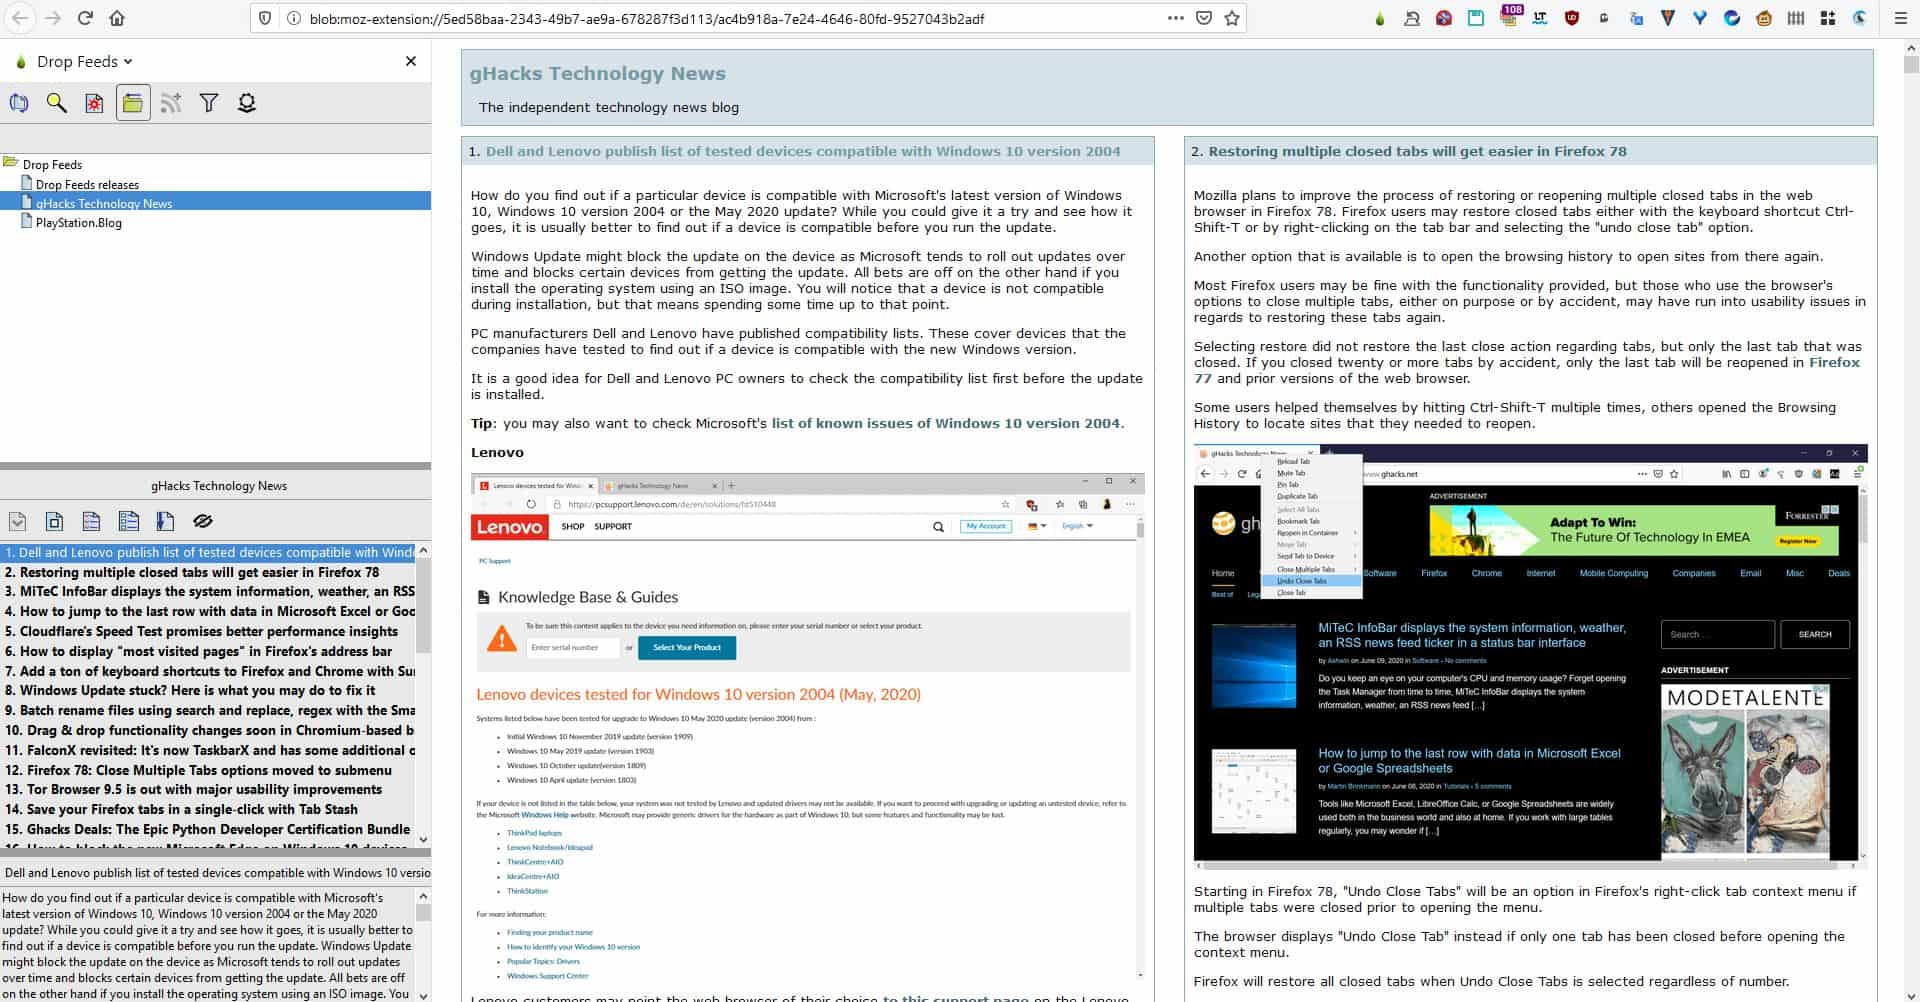The height and width of the screenshot is (1002, 1920).
Task: Toggle the yellow folder view button
Action: click(x=133, y=103)
